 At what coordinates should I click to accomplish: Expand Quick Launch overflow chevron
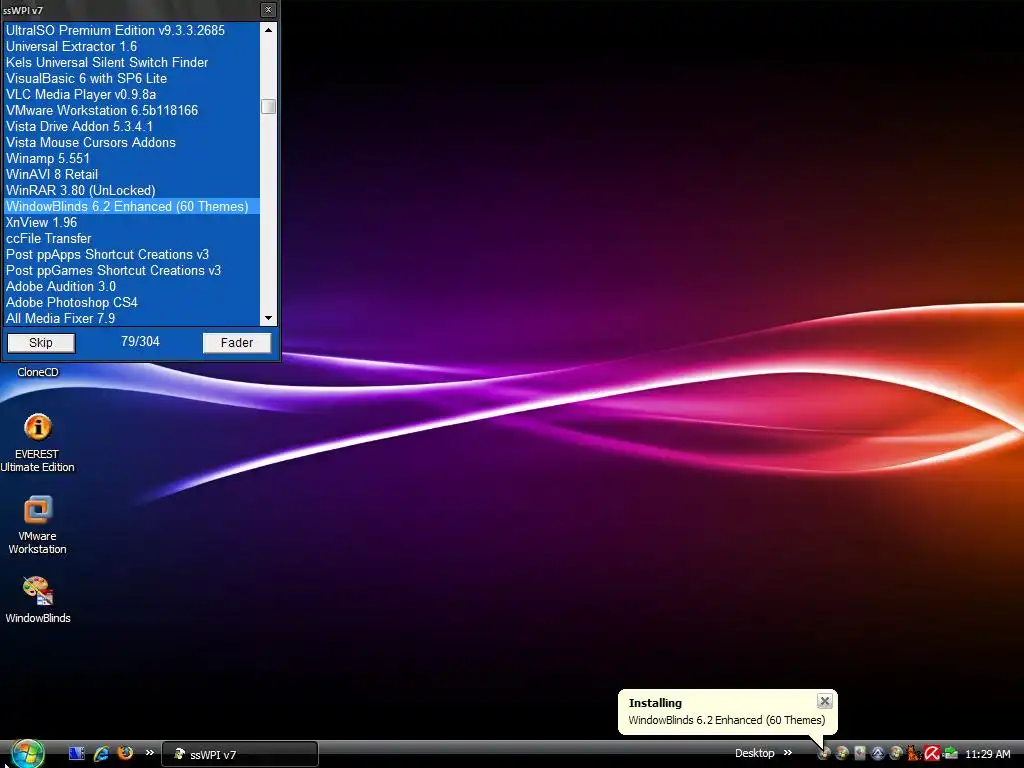click(150, 752)
